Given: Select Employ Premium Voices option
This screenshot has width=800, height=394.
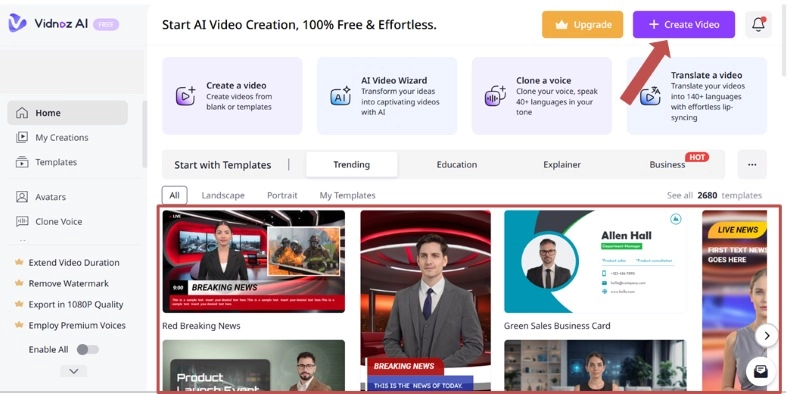Looking at the screenshot, I should (77, 325).
